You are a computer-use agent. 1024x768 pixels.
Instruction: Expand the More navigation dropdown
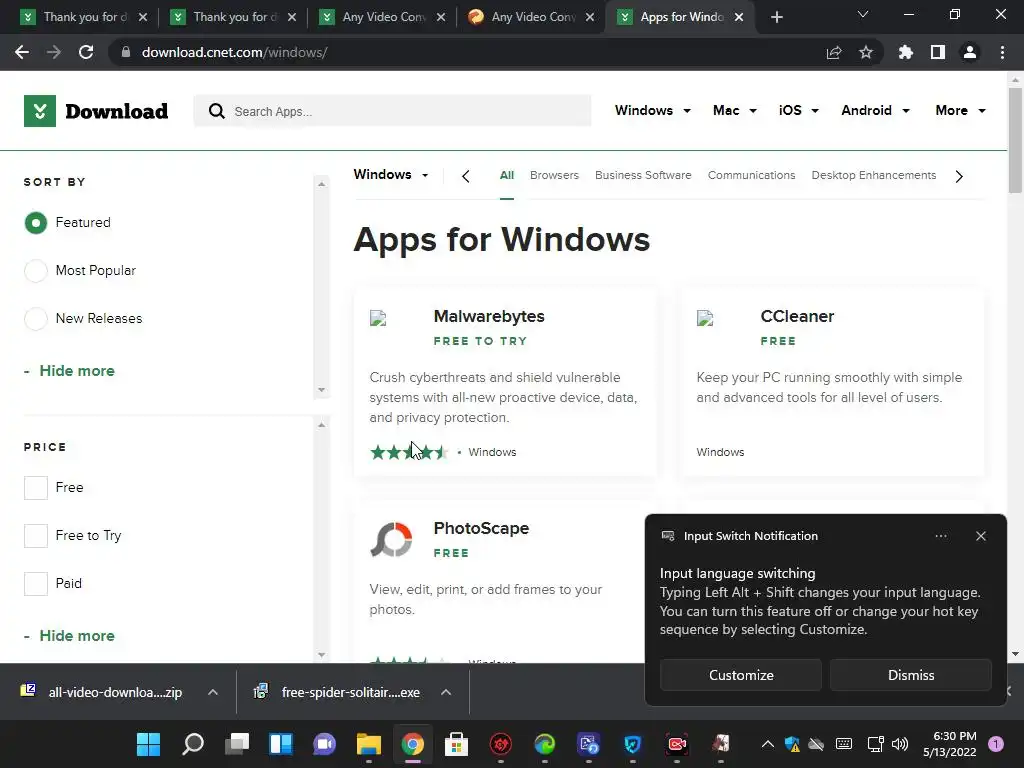click(x=960, y=110)
